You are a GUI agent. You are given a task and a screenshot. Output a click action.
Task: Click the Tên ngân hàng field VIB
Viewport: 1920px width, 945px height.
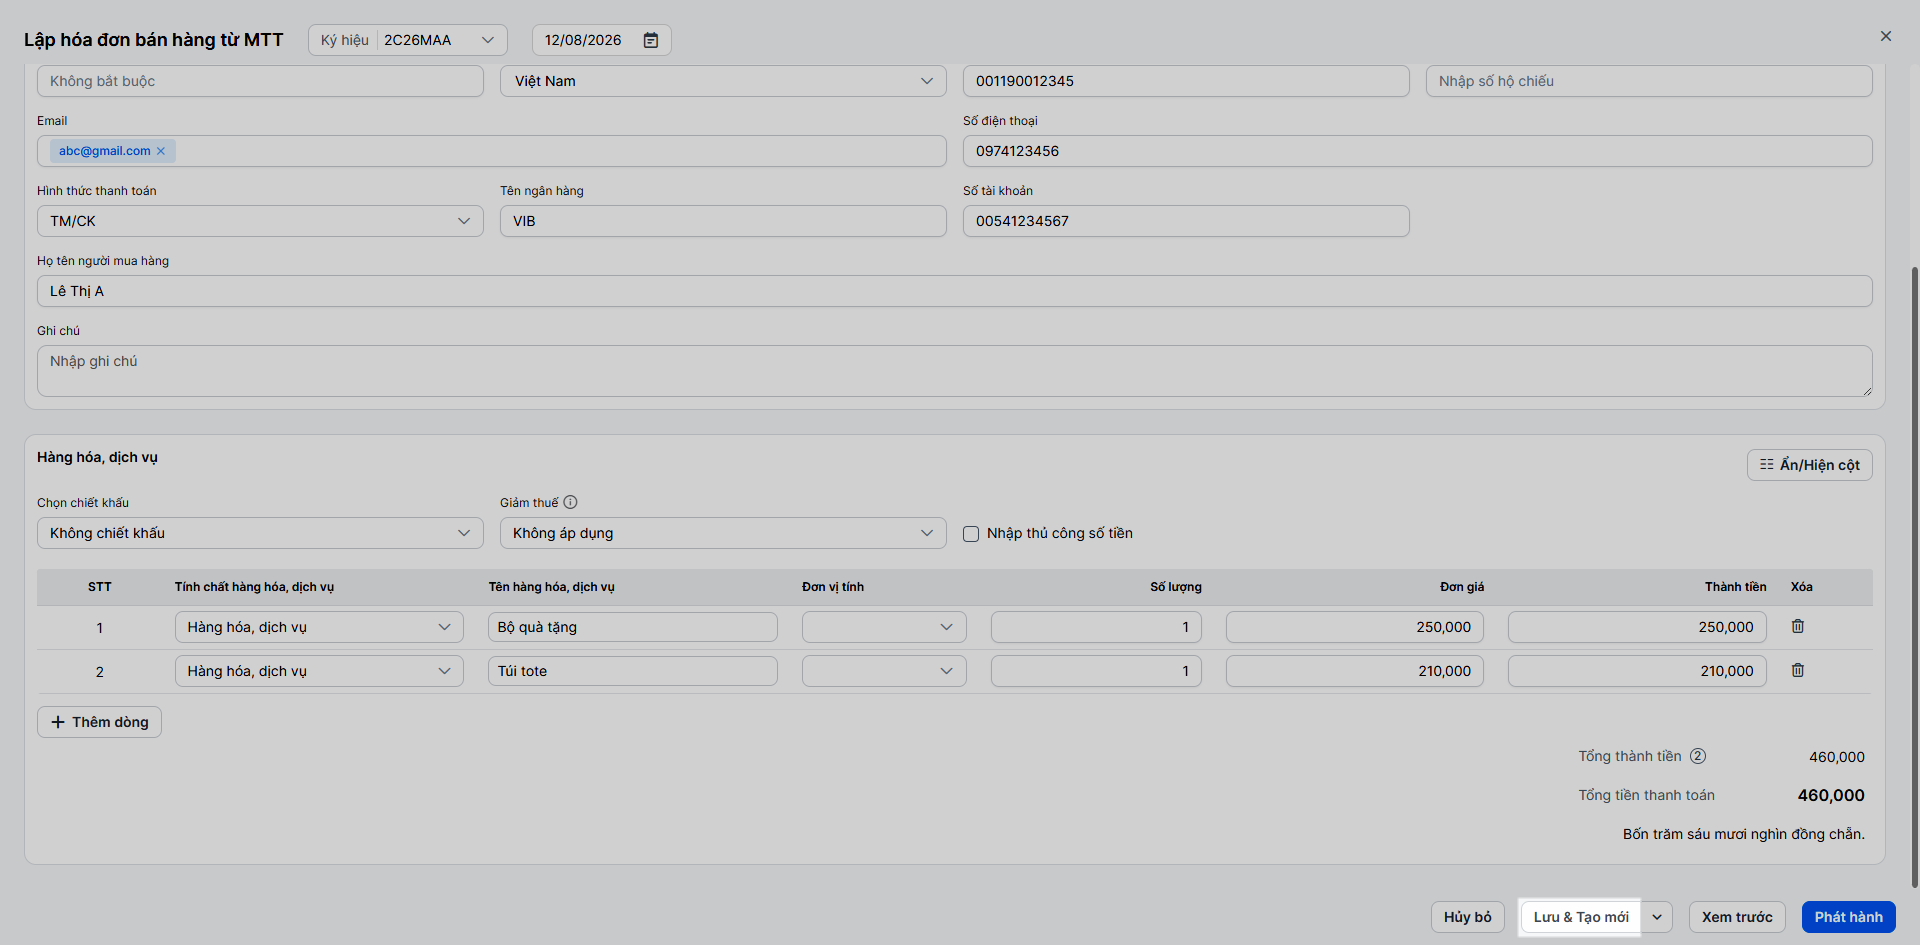pyautogui.click(x=723, y=221)
